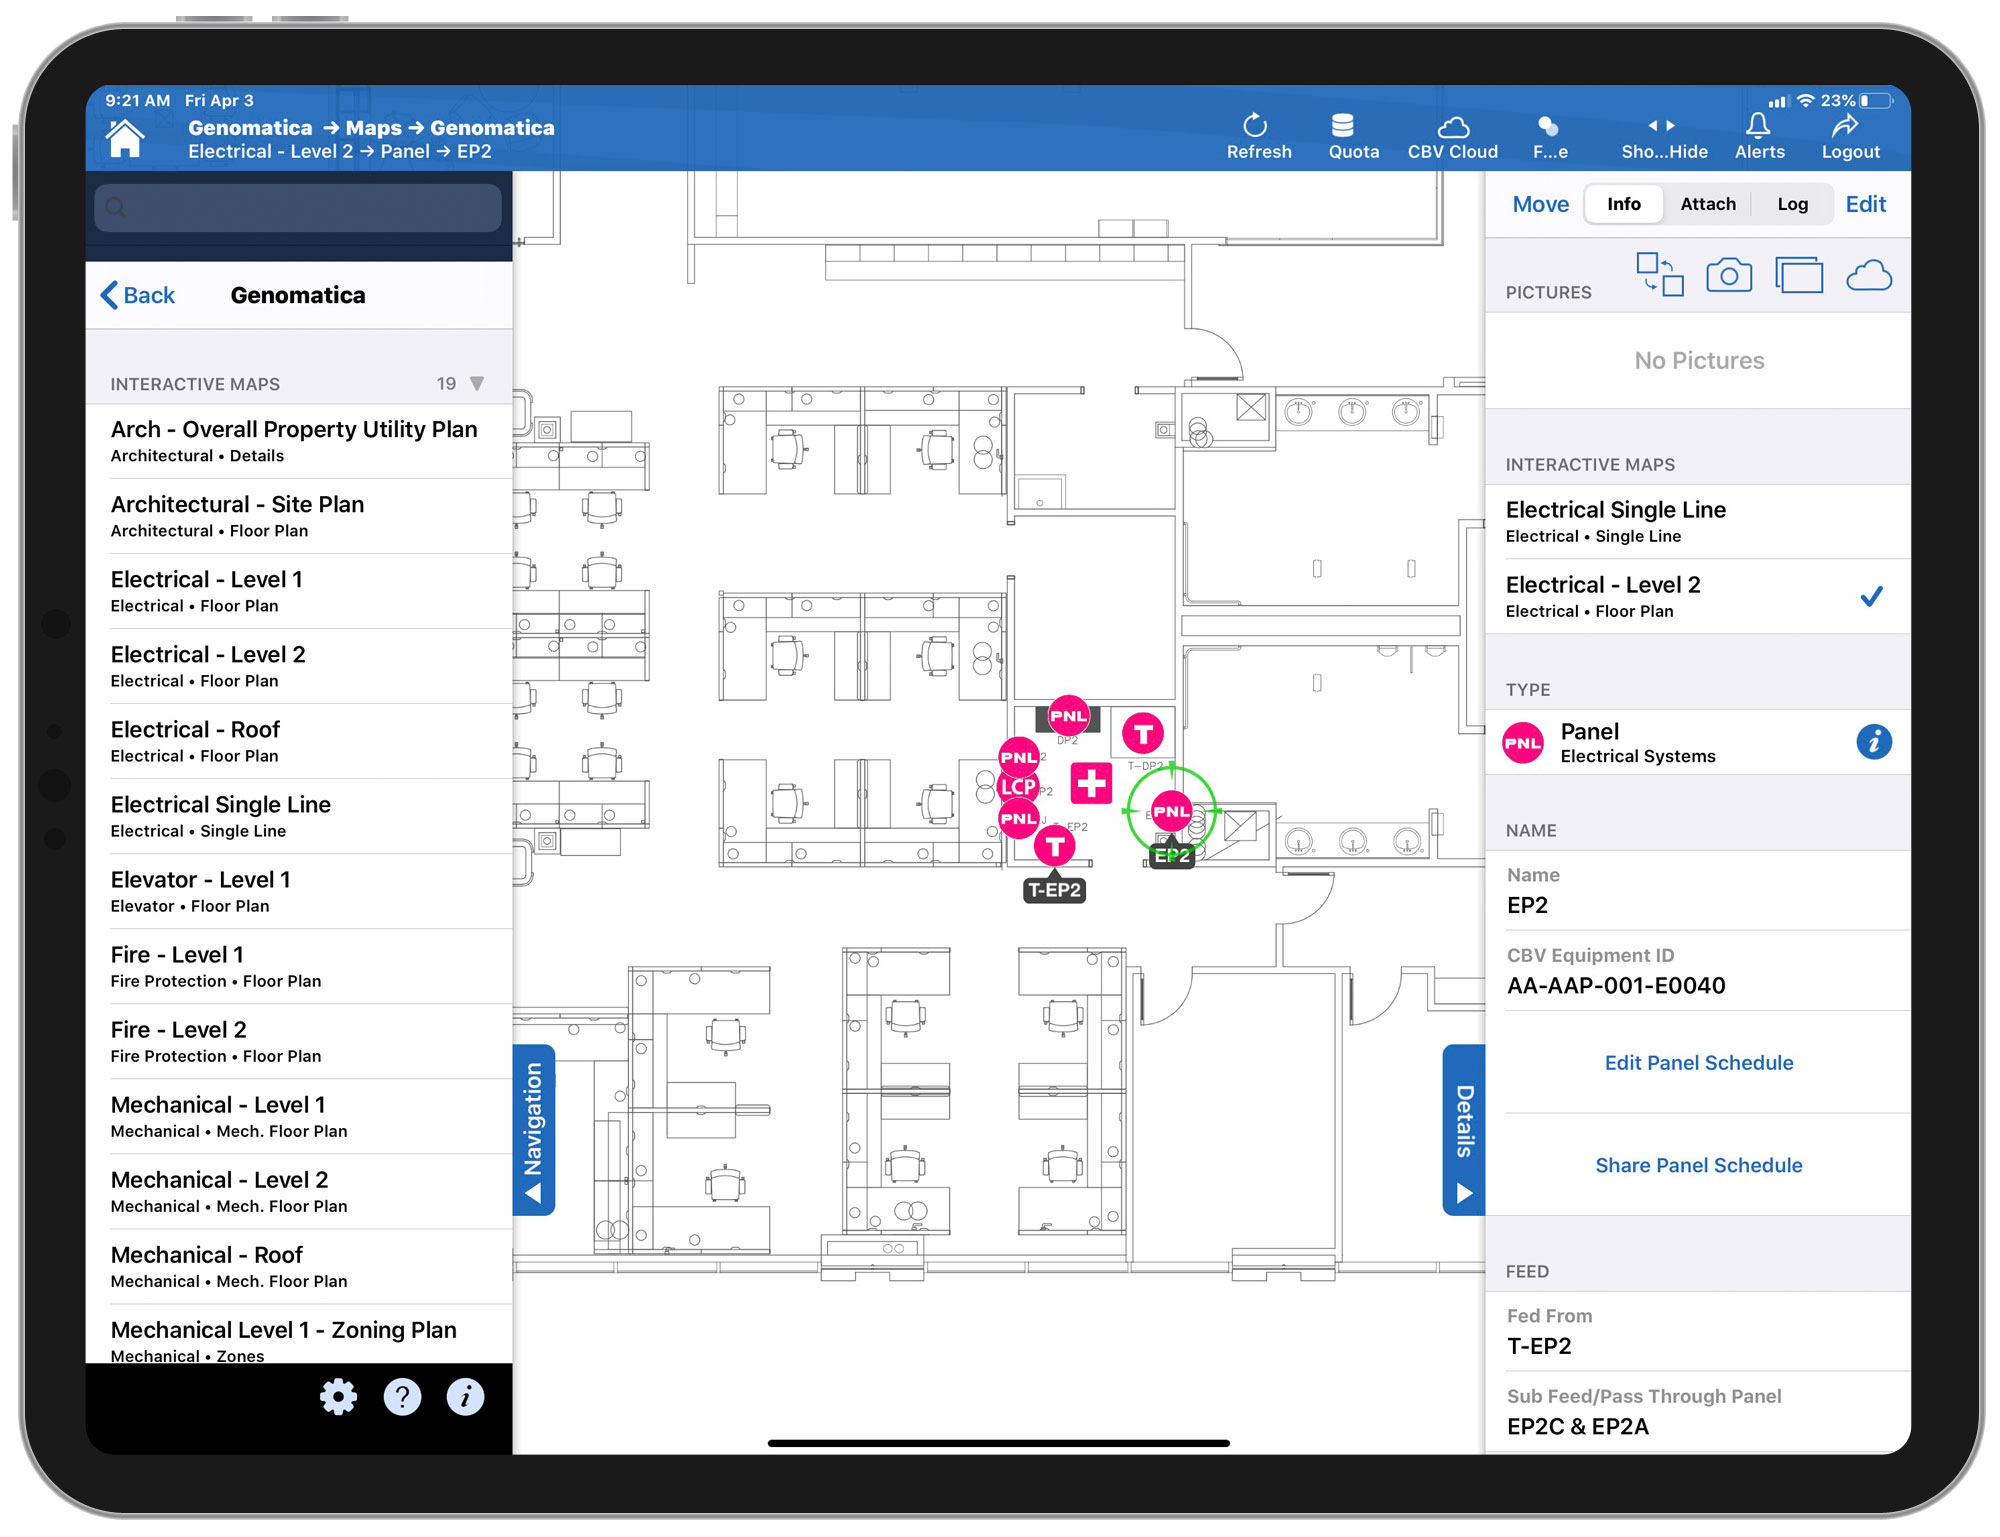Screen dimensions: 2000x1537
Task: Tap the camera icon in Pictures
Action: tap(1727, 275)
